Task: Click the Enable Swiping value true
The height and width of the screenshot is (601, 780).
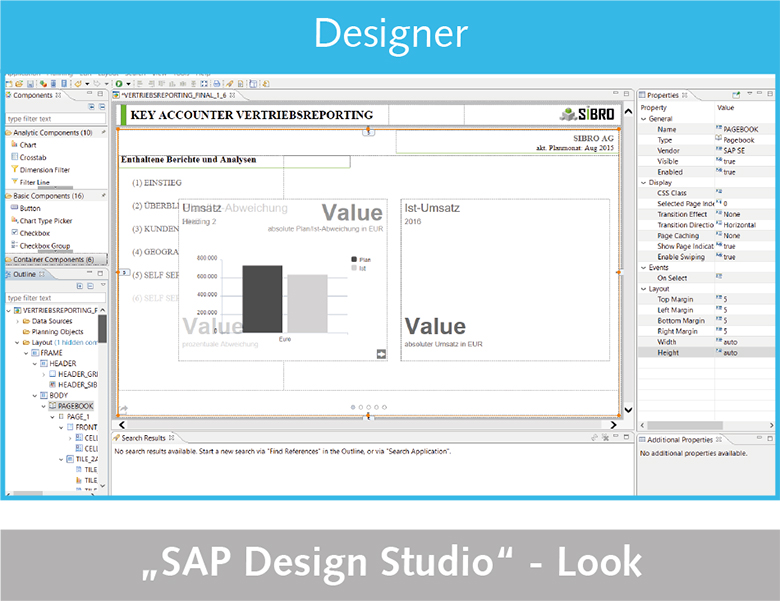Action: click(729, 257)
